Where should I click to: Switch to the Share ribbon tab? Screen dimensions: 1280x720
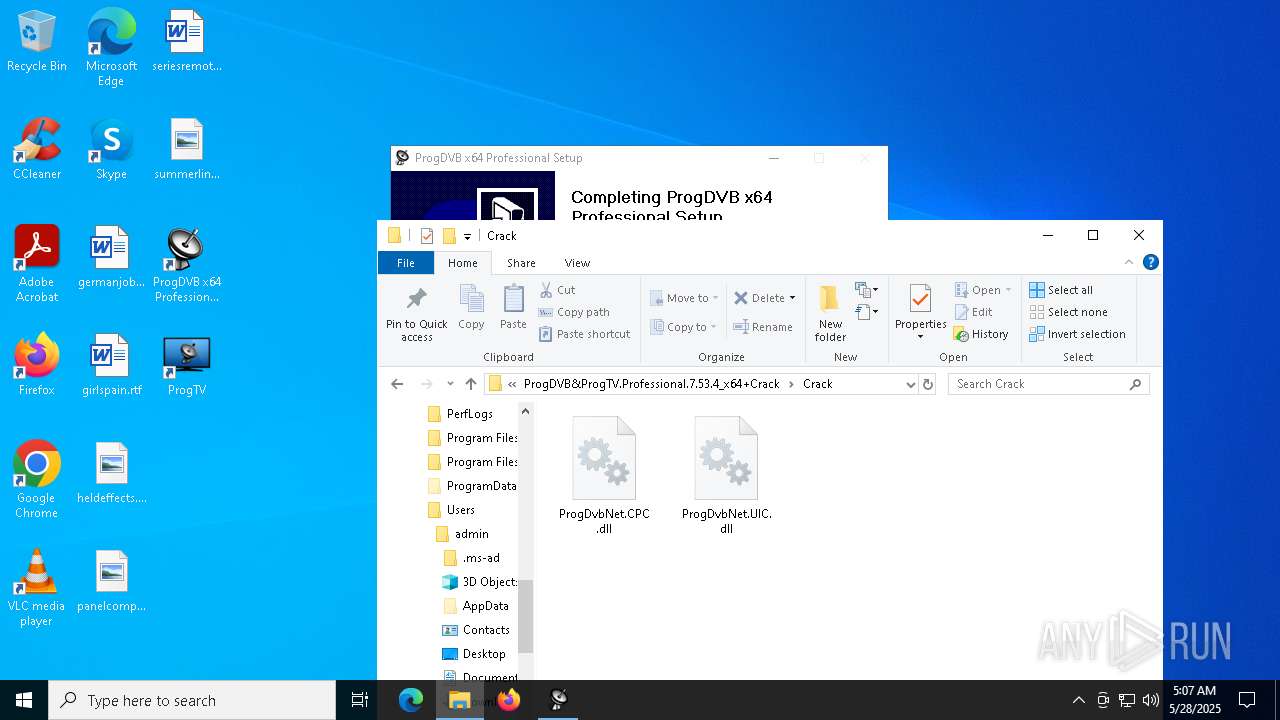click(521, 263)
